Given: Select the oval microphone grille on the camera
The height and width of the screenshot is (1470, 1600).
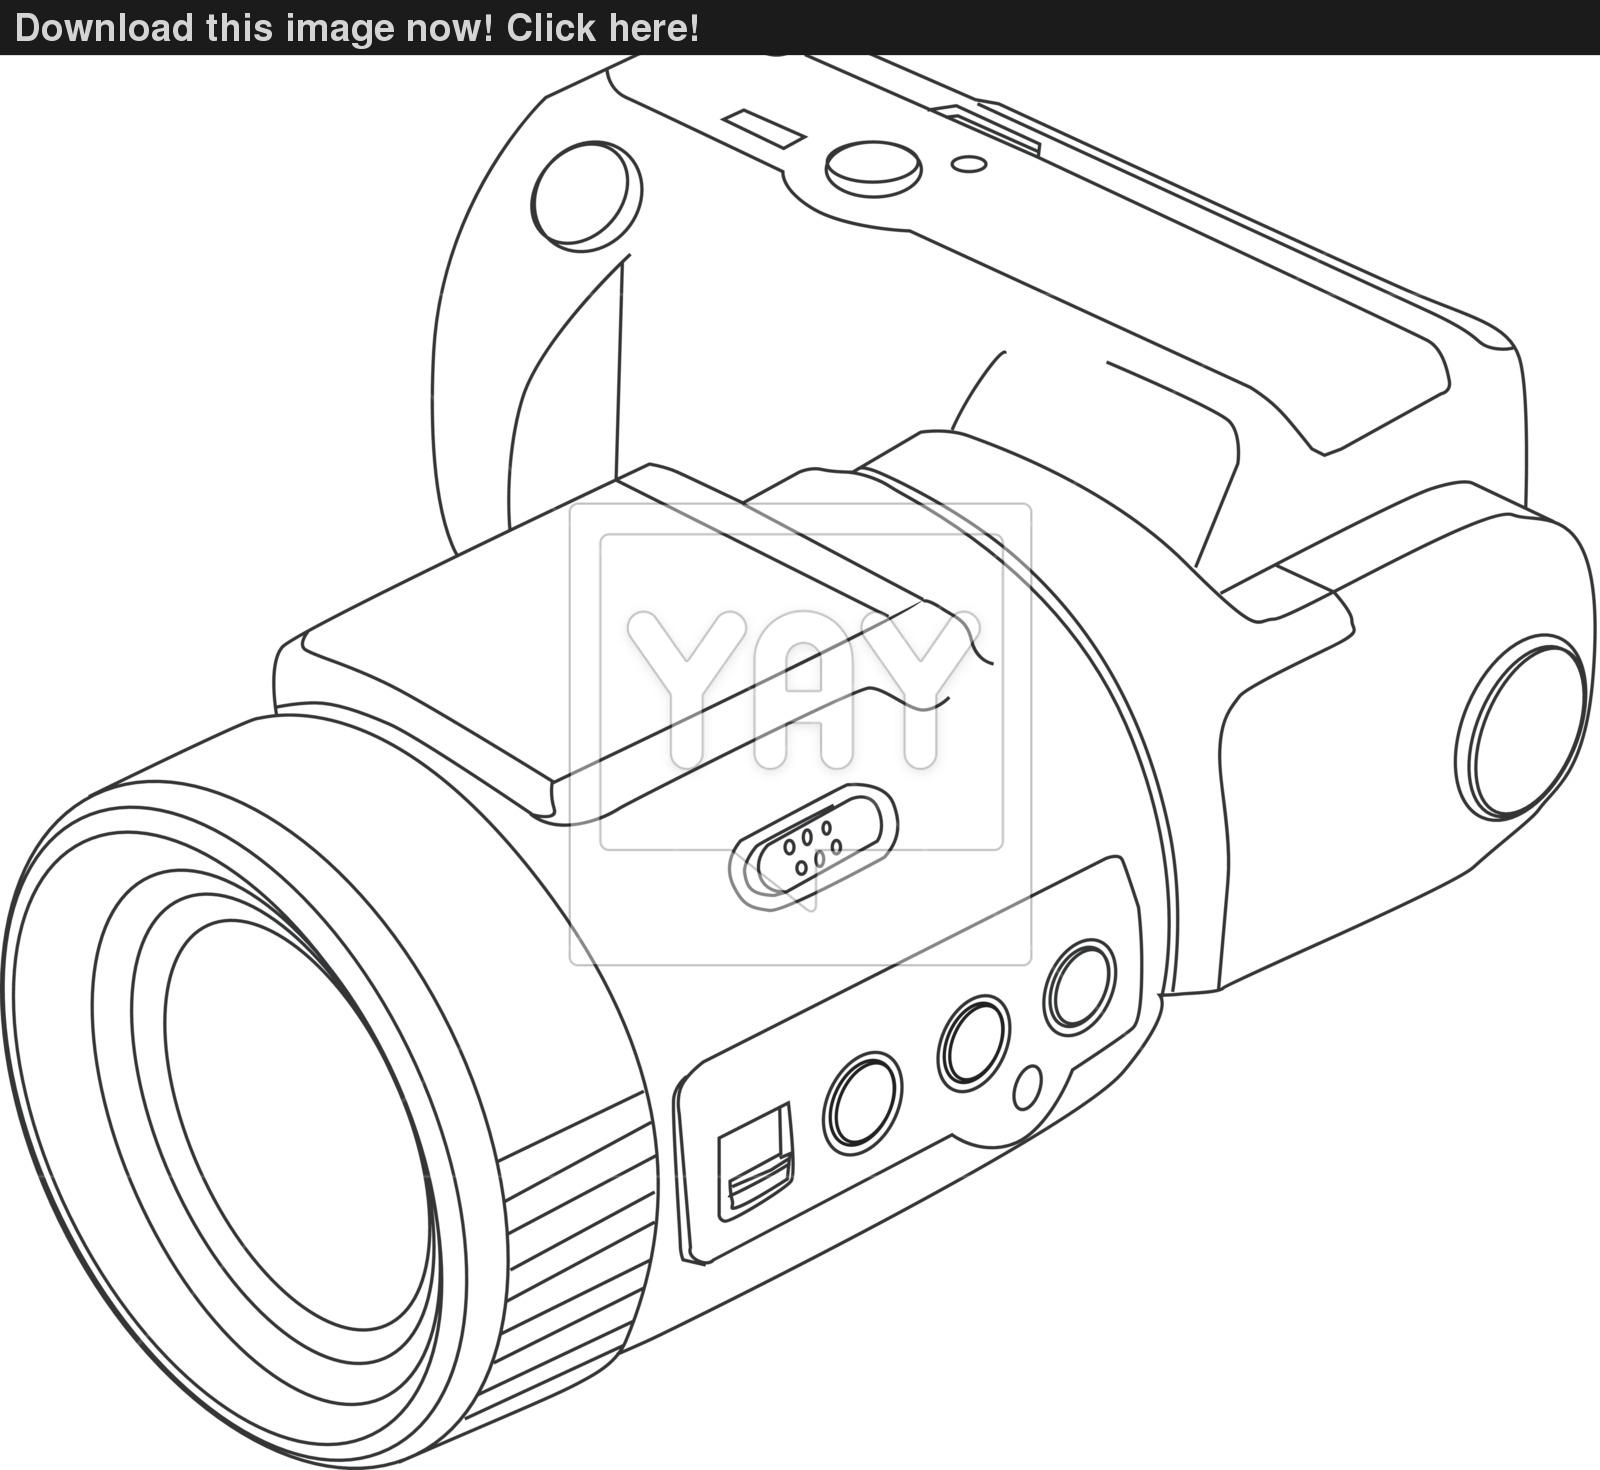Looking at the screenshot, I should pos(815,845).
